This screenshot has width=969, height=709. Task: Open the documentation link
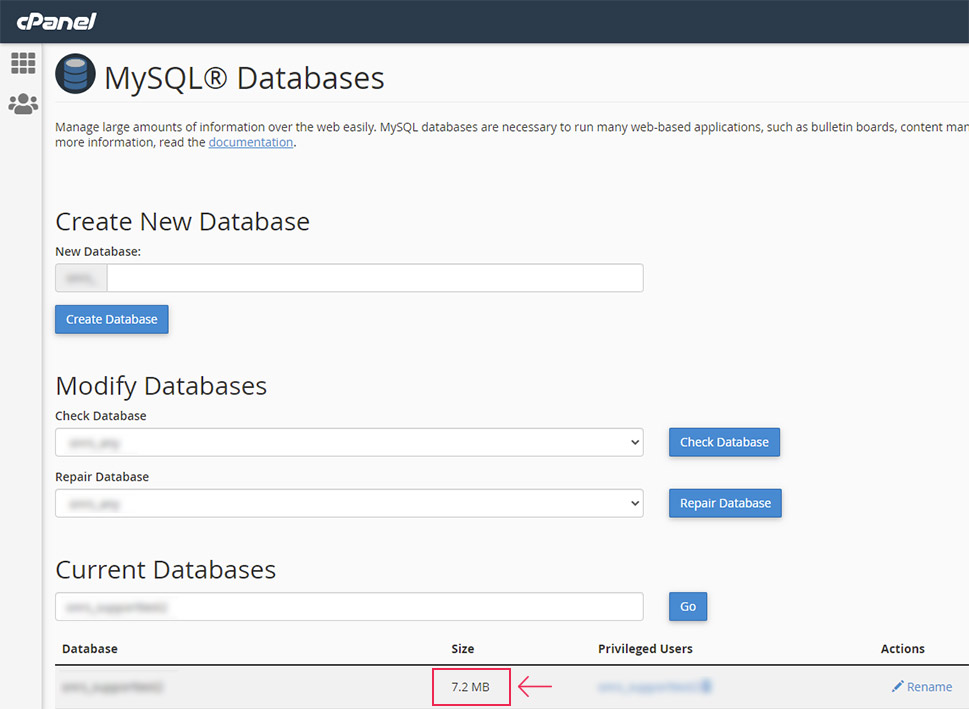tap(250, 142)
